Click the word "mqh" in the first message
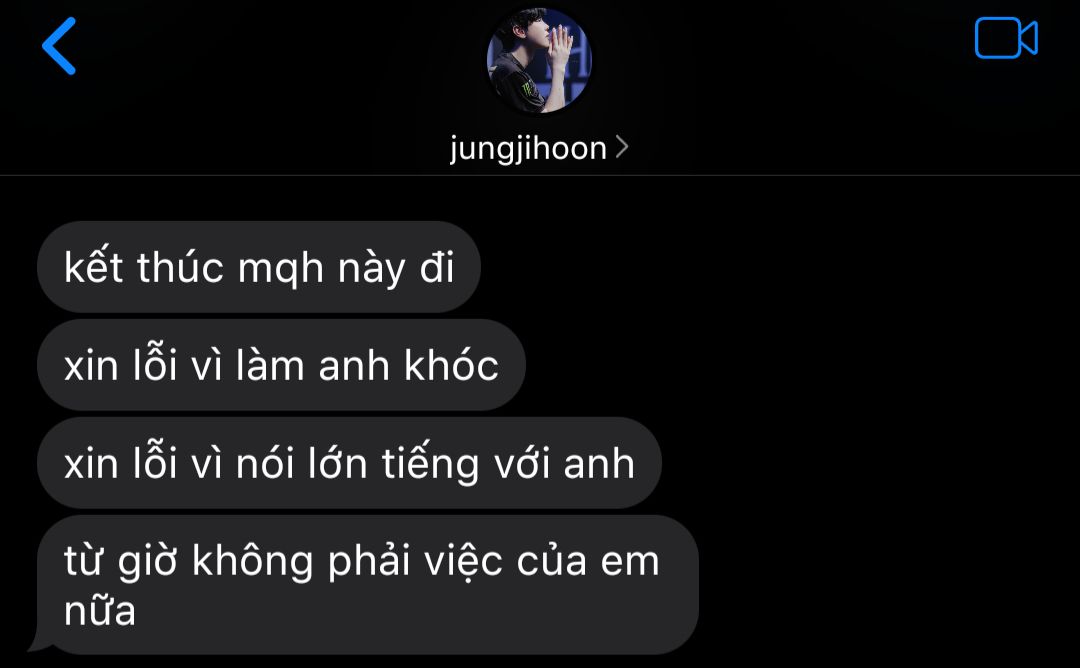 click(x=280, y=269)
